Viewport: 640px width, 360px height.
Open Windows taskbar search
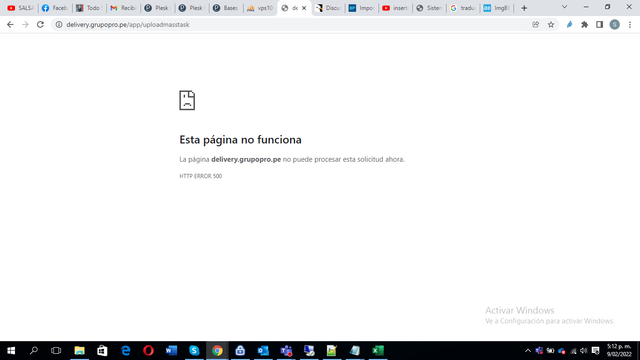[34, 350]
